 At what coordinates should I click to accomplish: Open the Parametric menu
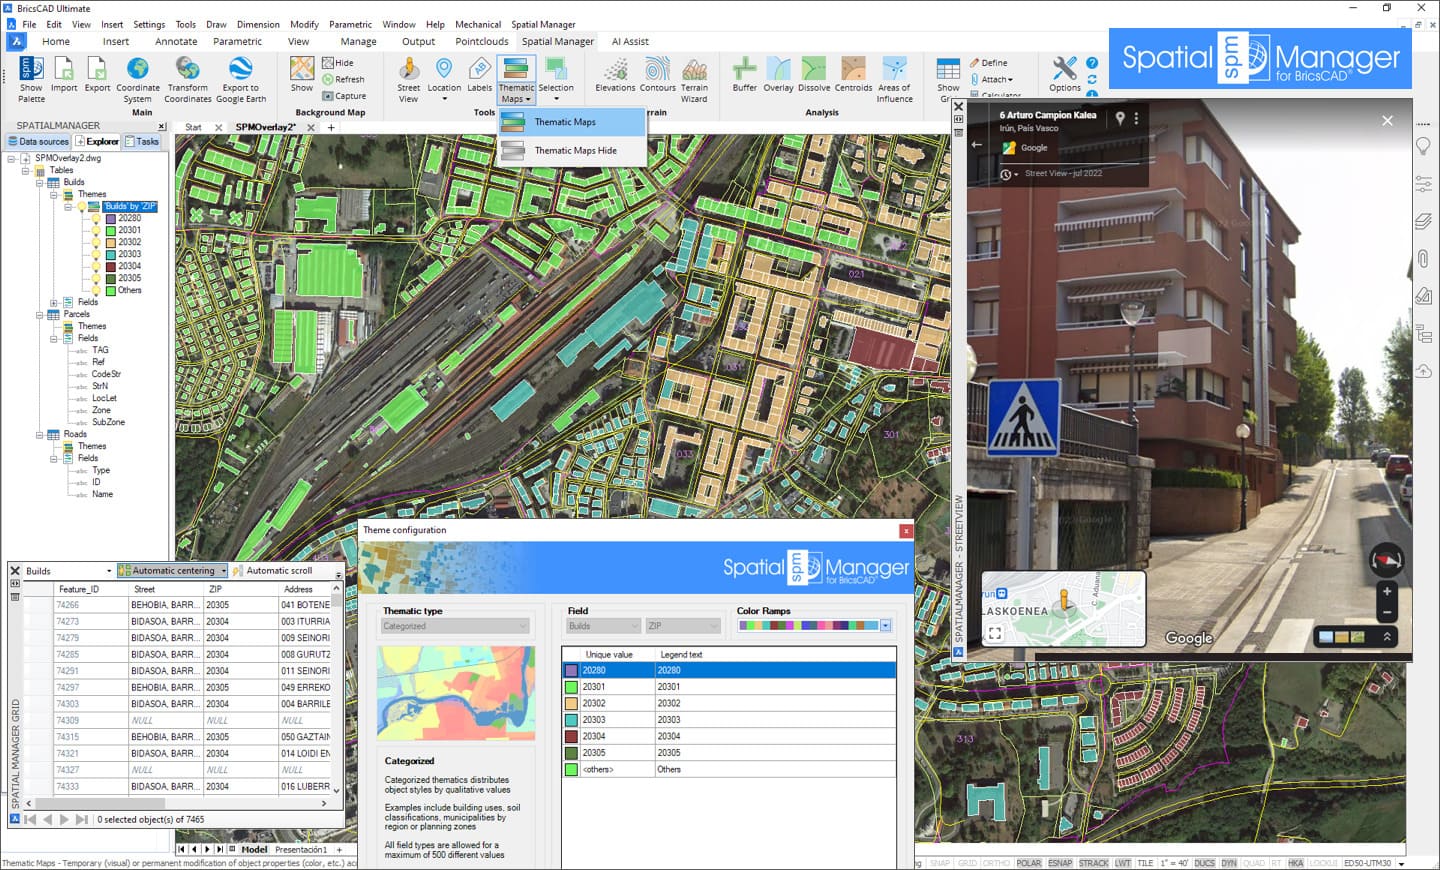point(350,24)
